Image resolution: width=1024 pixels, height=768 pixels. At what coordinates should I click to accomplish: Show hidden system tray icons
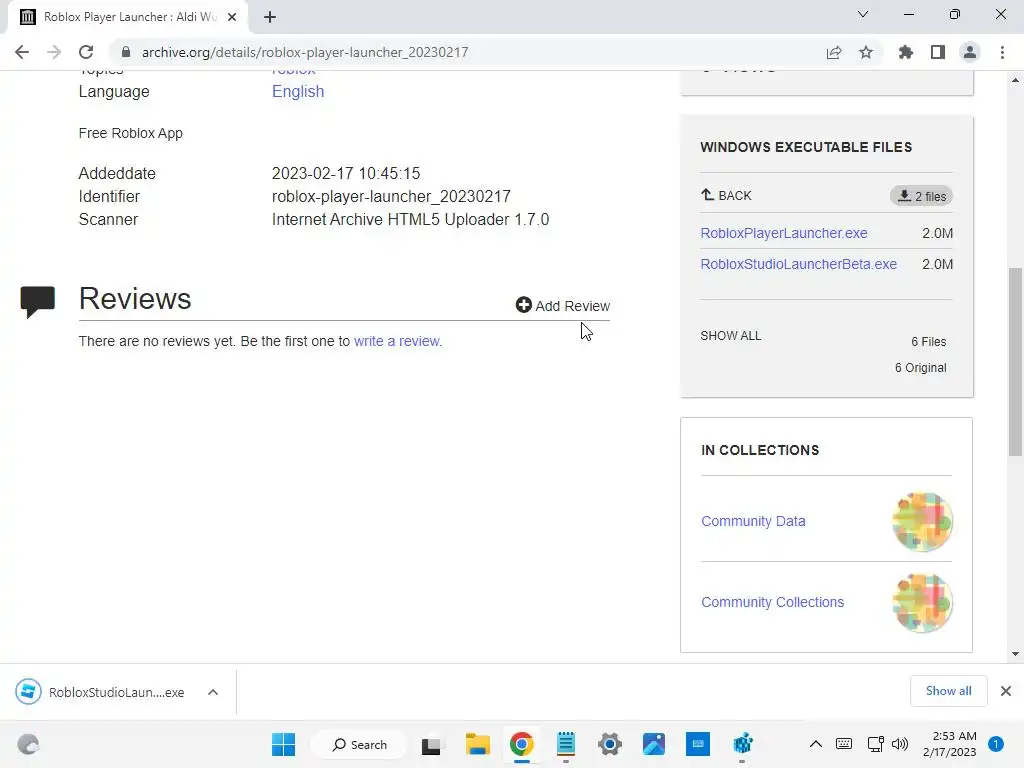pyautogui.click(x=816, y=744)
